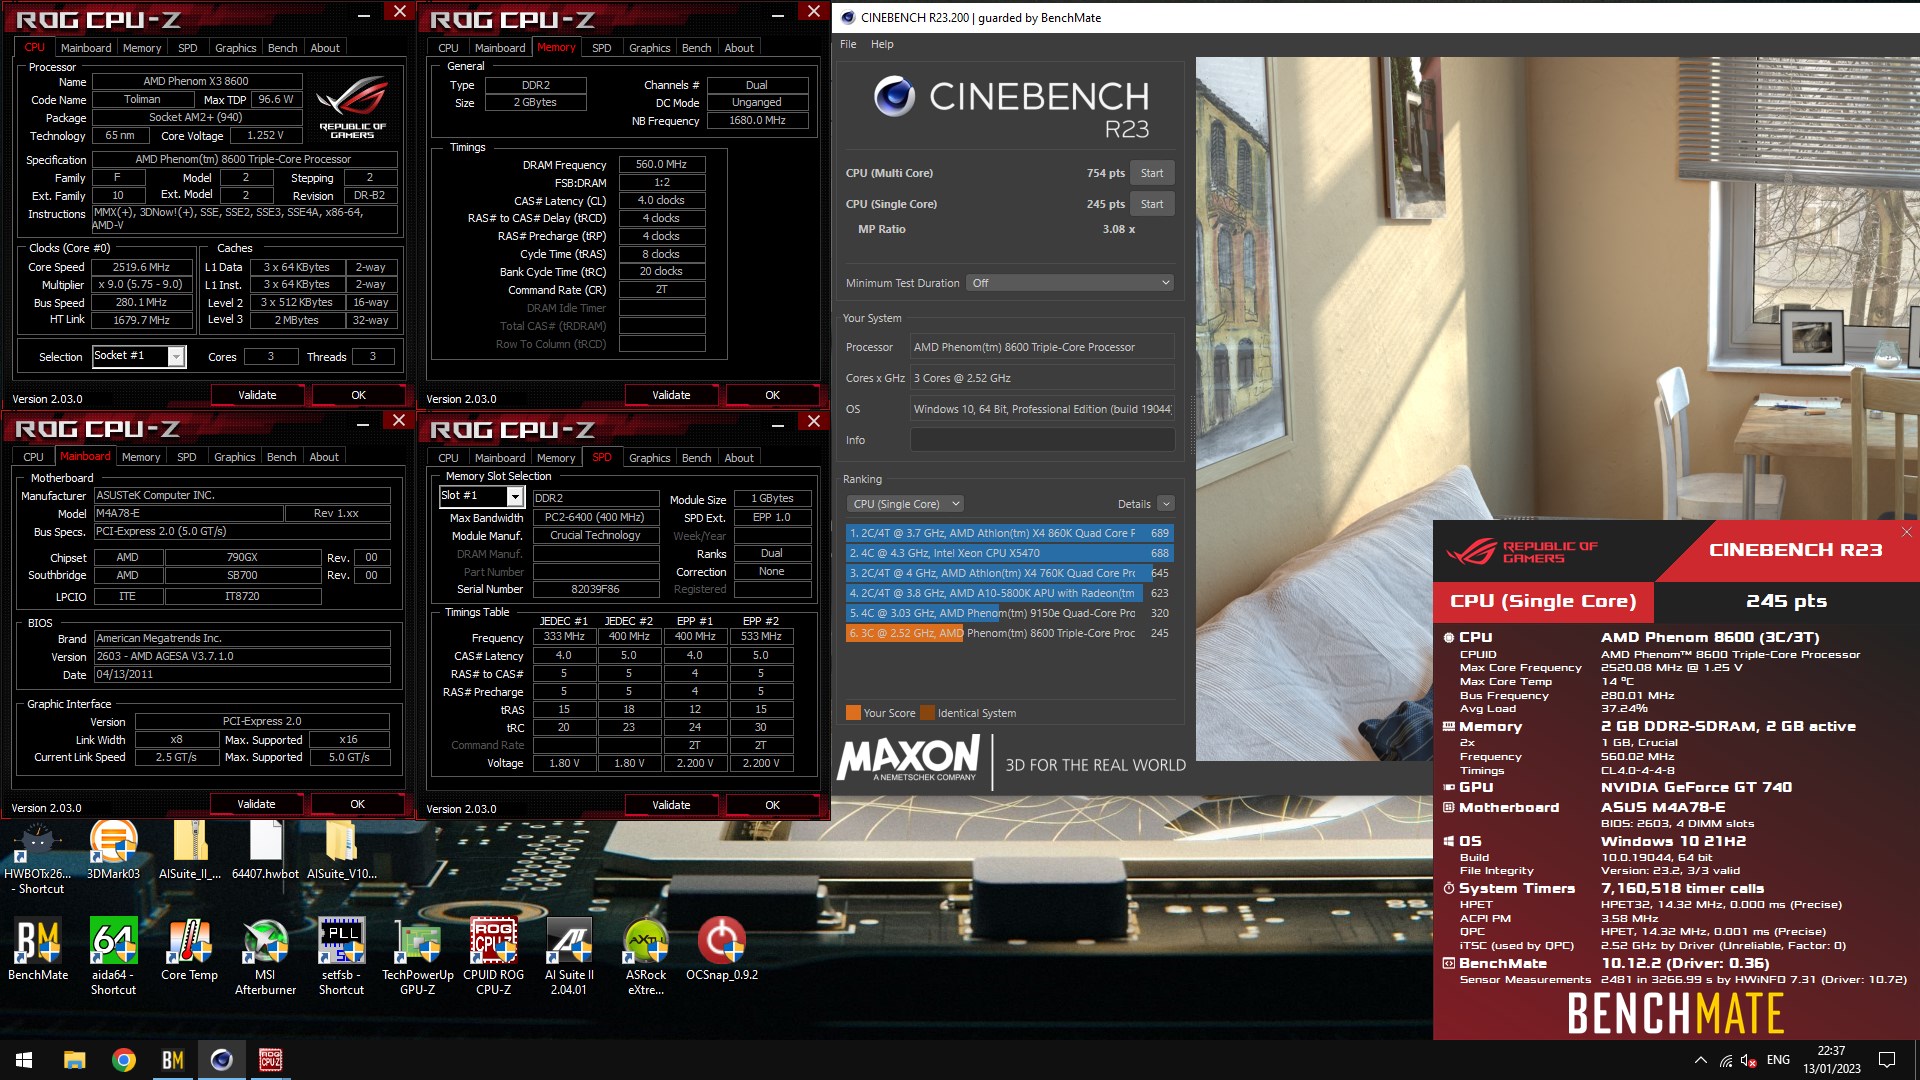This screenshot has height=1080, width=1920.
Task: Click the orange Your Score legend swatch
Action: tap(853, 713)
